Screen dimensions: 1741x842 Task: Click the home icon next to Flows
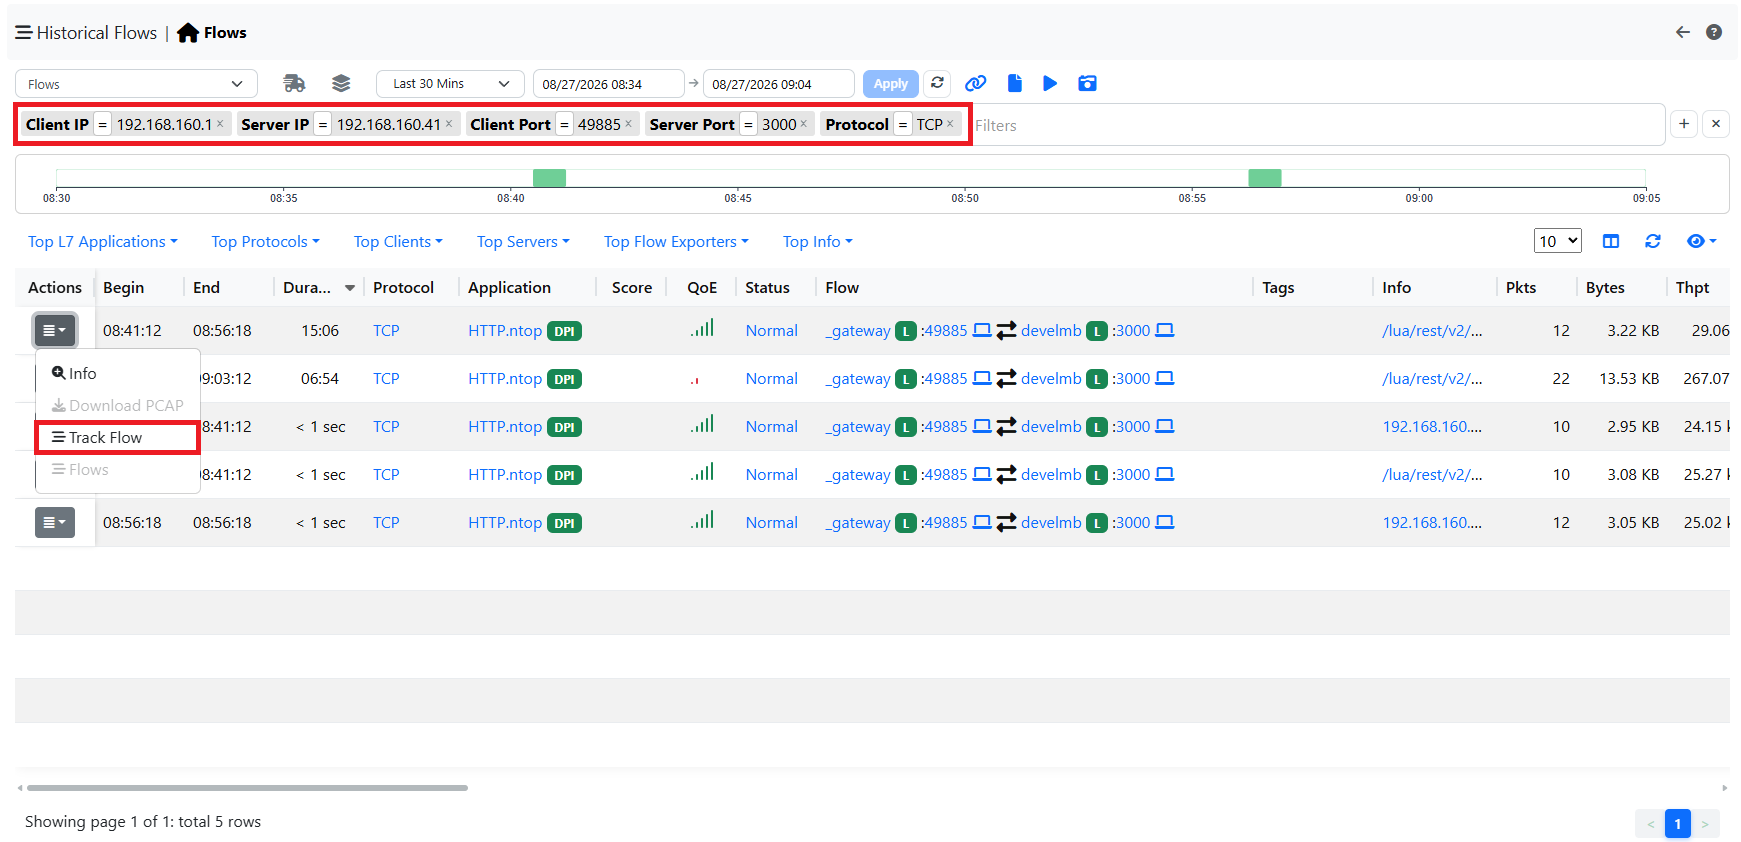(188, 33)
